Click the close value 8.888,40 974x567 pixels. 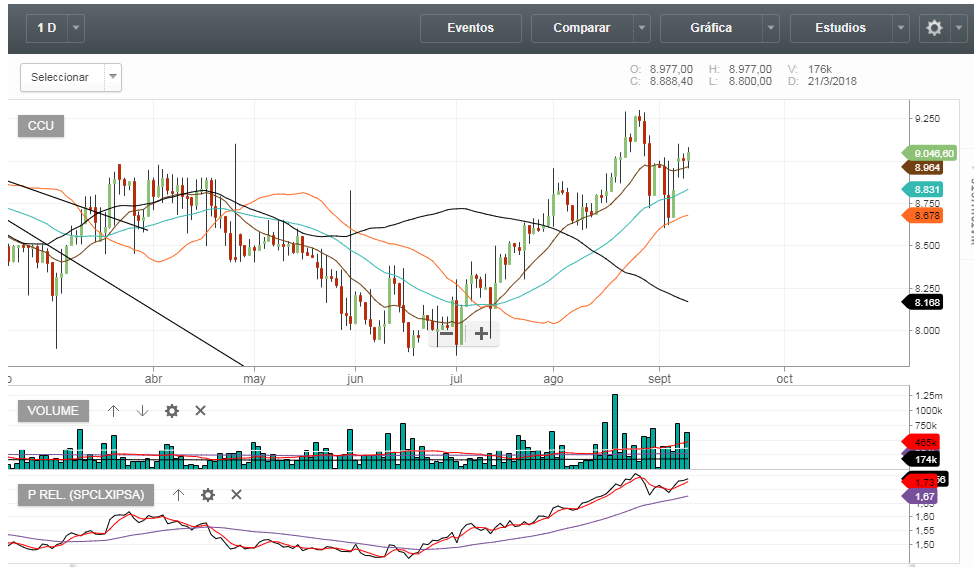(671, 81)
